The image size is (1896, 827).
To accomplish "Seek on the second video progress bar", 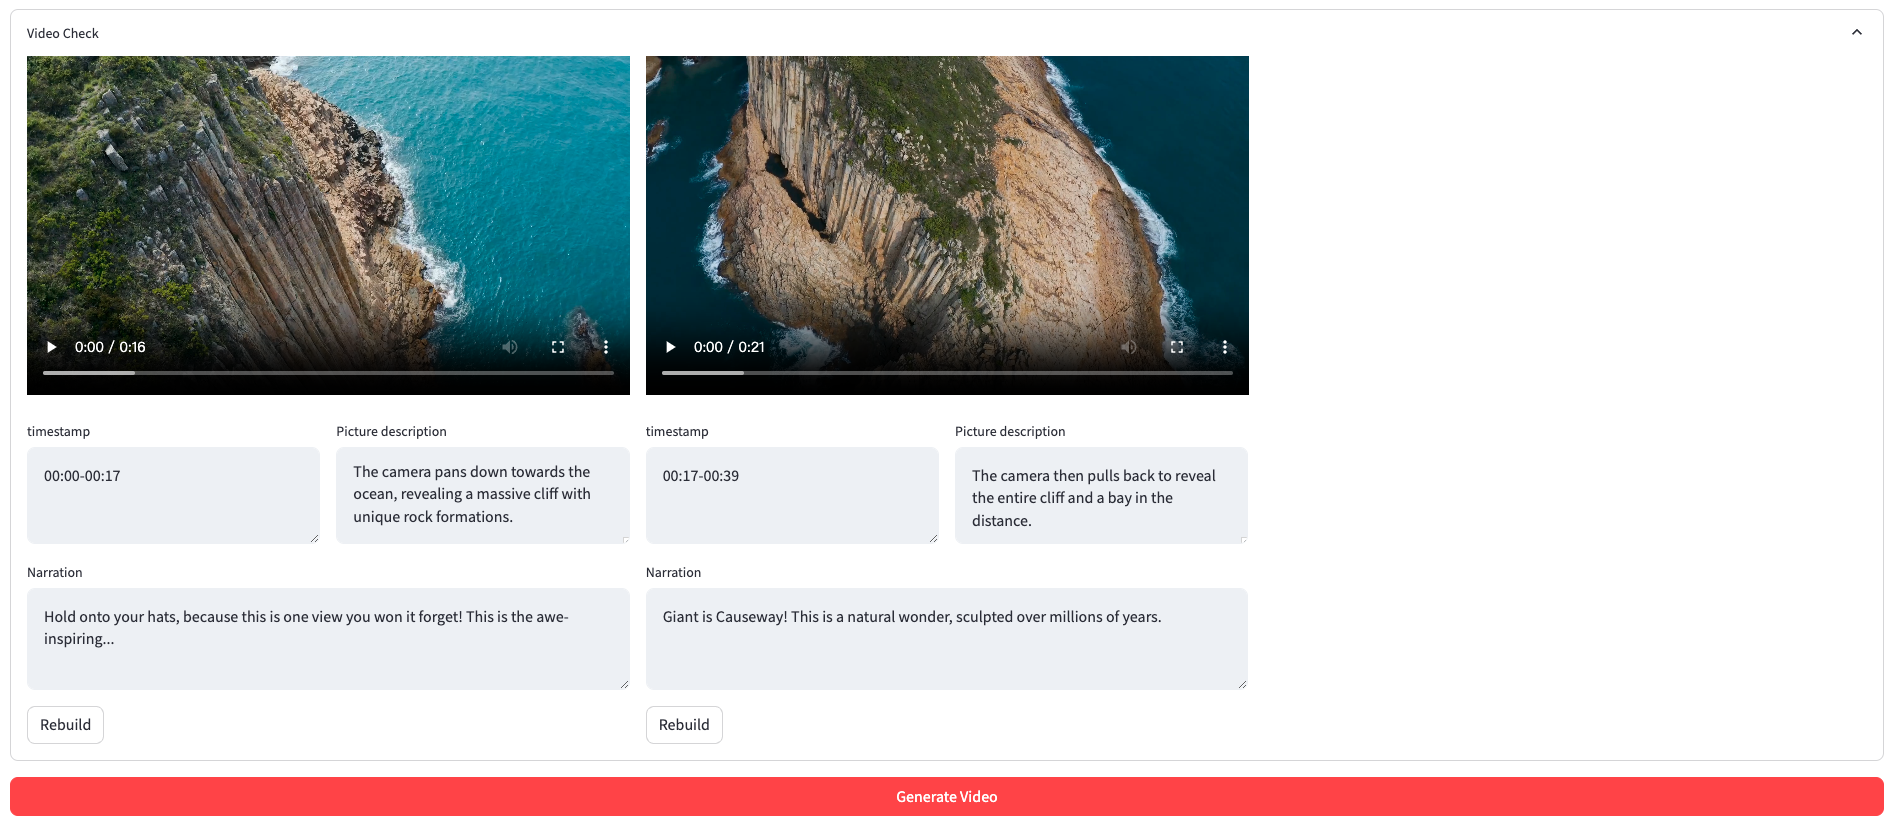I will coord(947,373).
